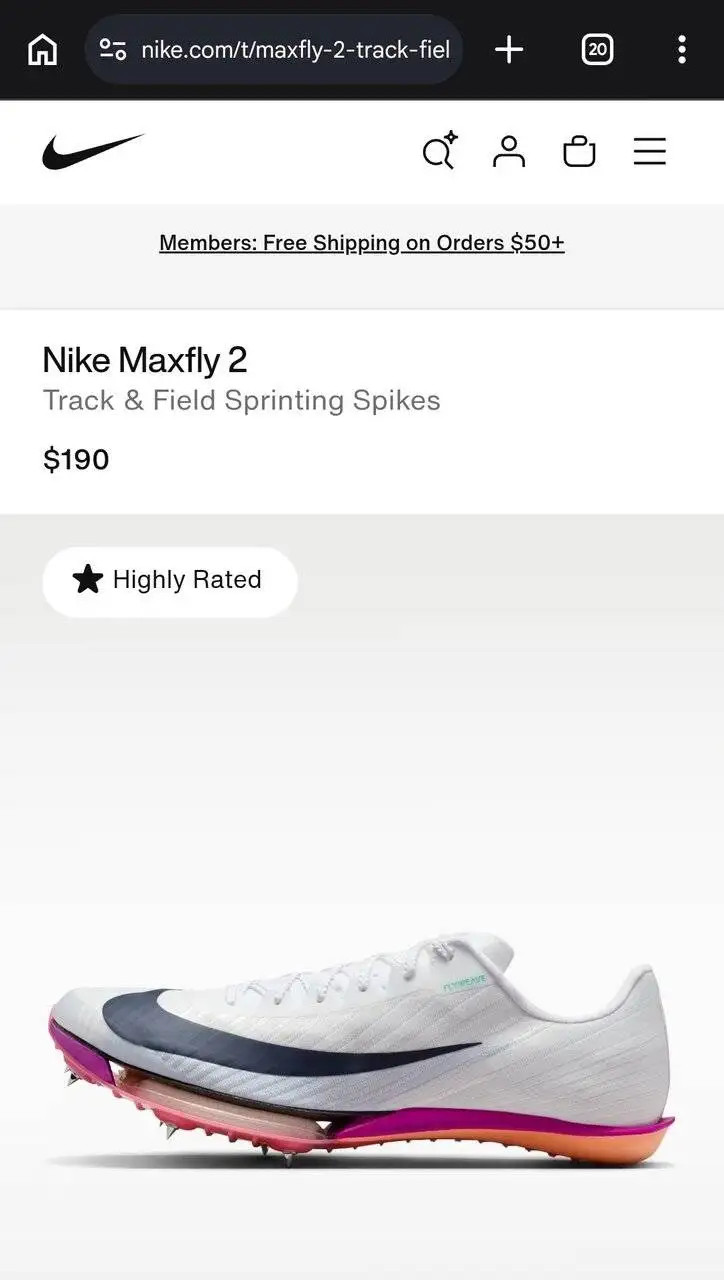Open Members Free Shipping on Orders $50+ link
Image resolution: width=724 pixels, height=1280 pixels.
362,243
